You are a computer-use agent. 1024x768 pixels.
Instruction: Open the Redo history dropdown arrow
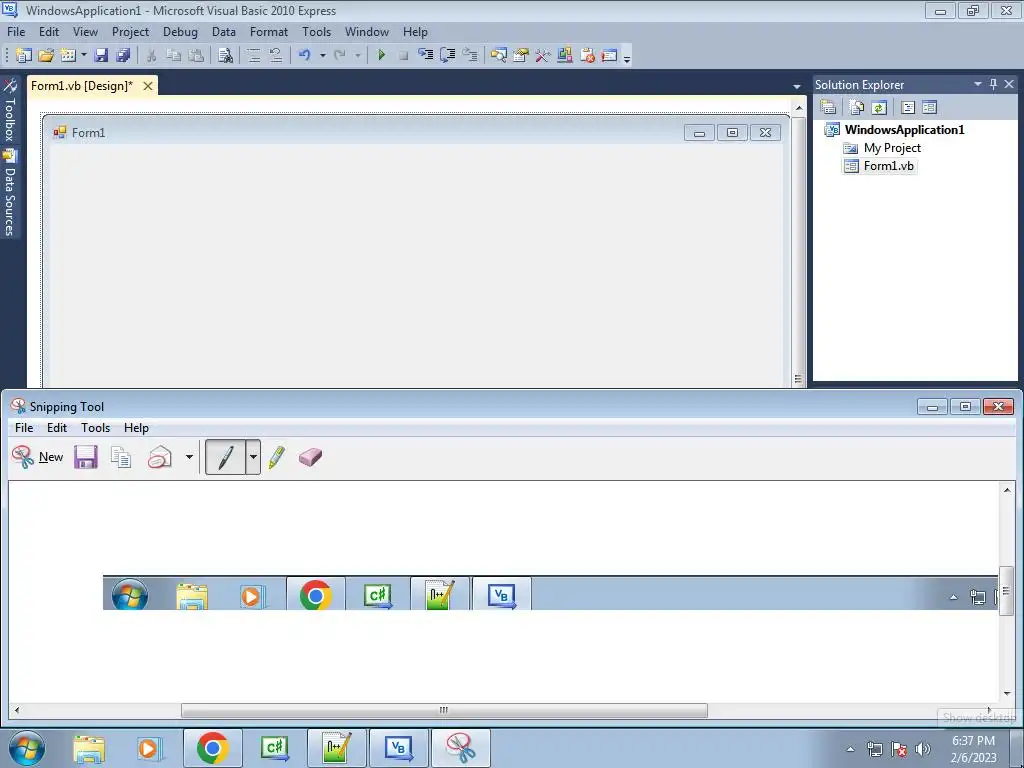pyautogui.click(x=357, y=56)
